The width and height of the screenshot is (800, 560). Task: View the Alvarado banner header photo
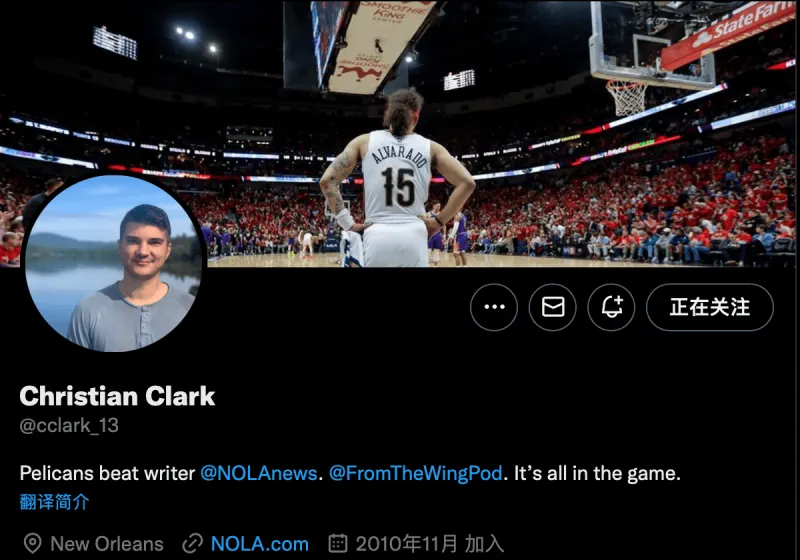tap(400, 134)
